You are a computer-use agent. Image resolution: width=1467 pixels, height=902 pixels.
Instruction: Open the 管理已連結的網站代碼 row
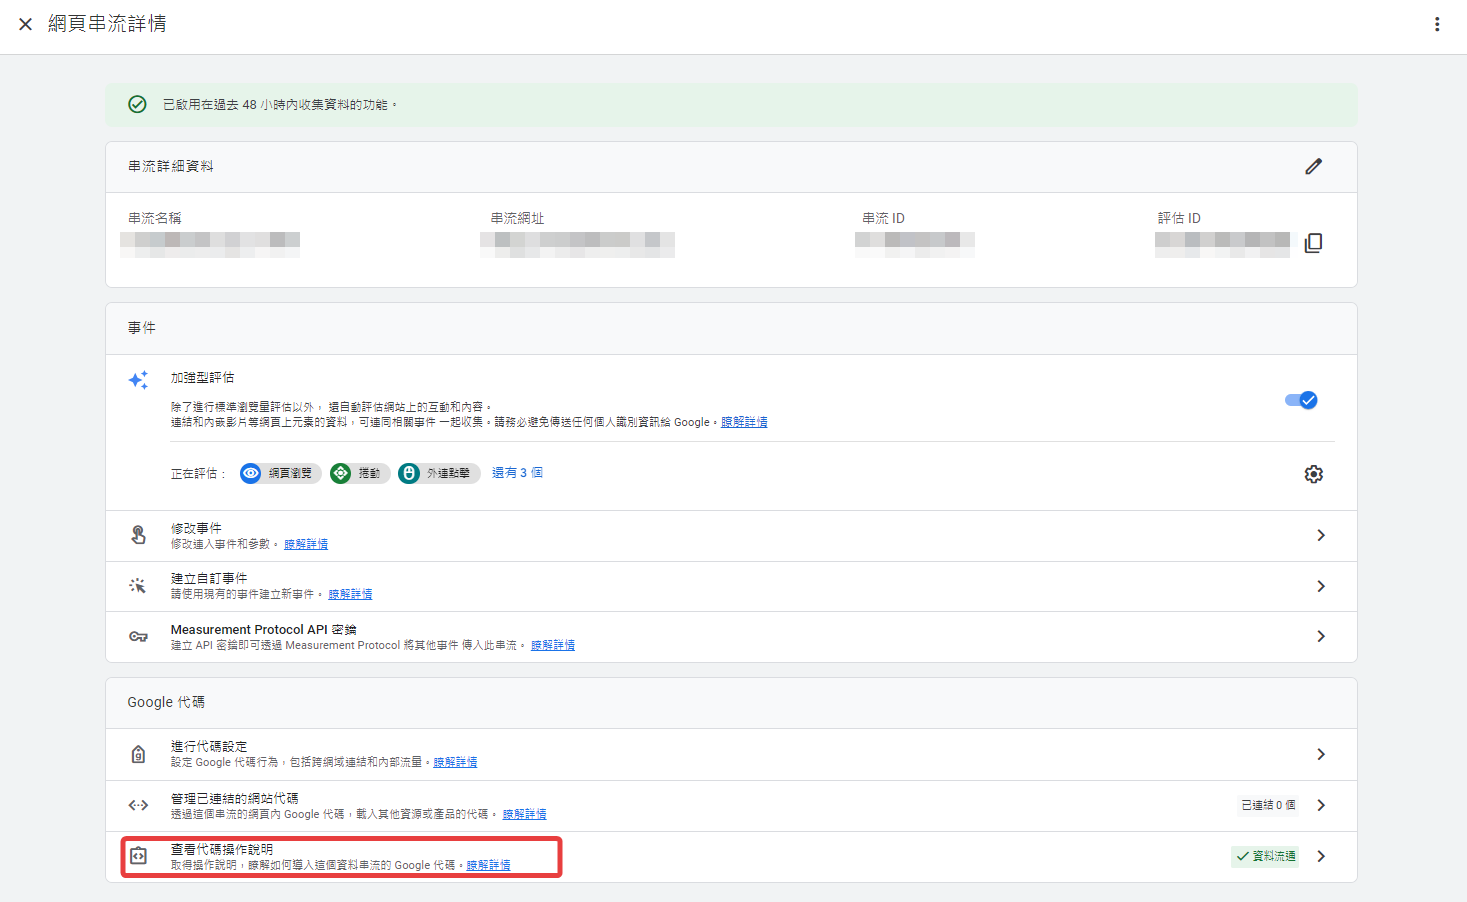[731, 806]
